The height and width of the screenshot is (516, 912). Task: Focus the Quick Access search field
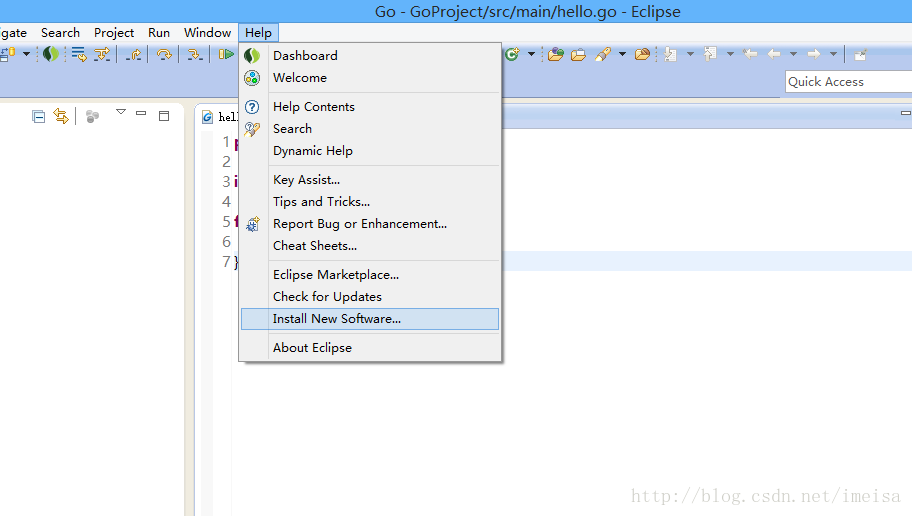click(x=849, y=82)
